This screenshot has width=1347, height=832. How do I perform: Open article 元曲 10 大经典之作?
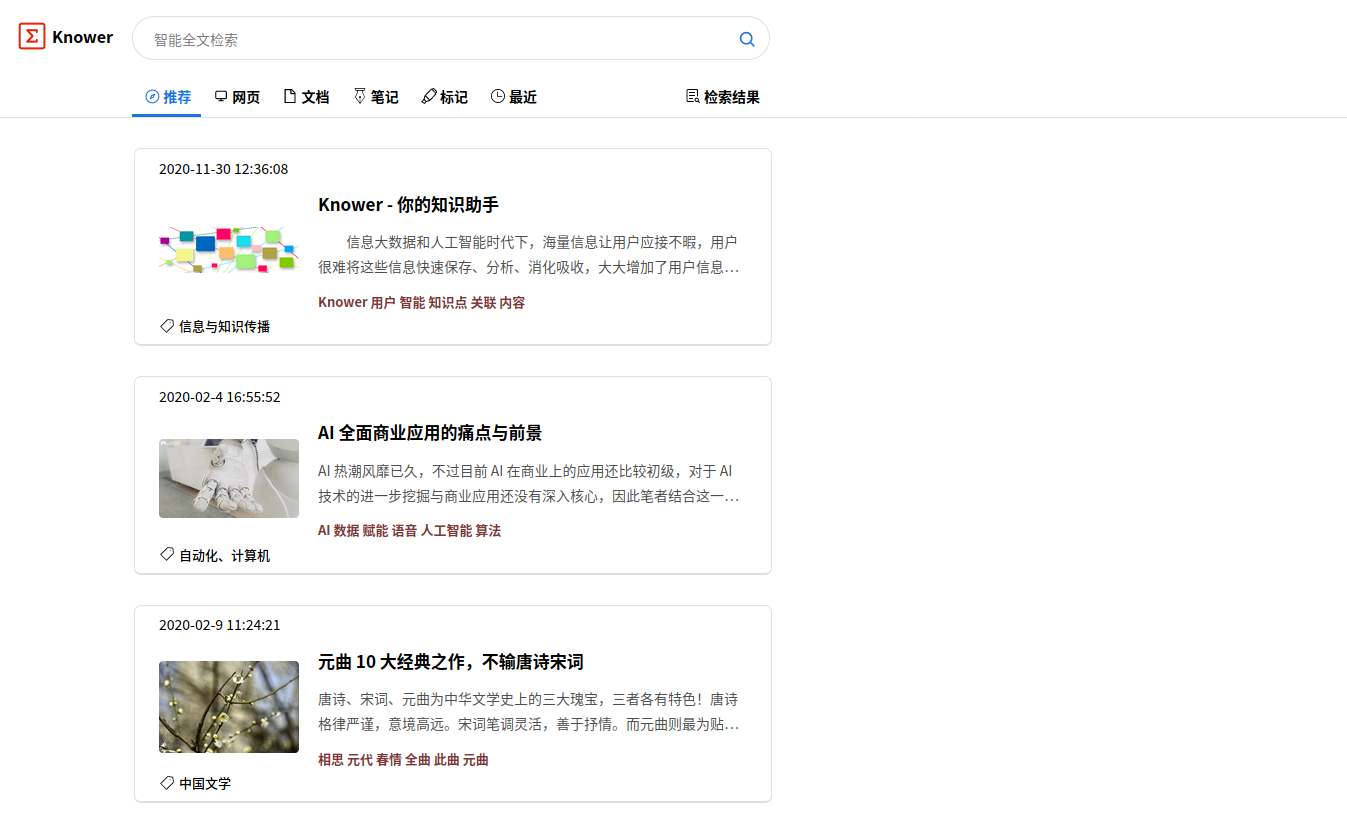click(450, 662)
